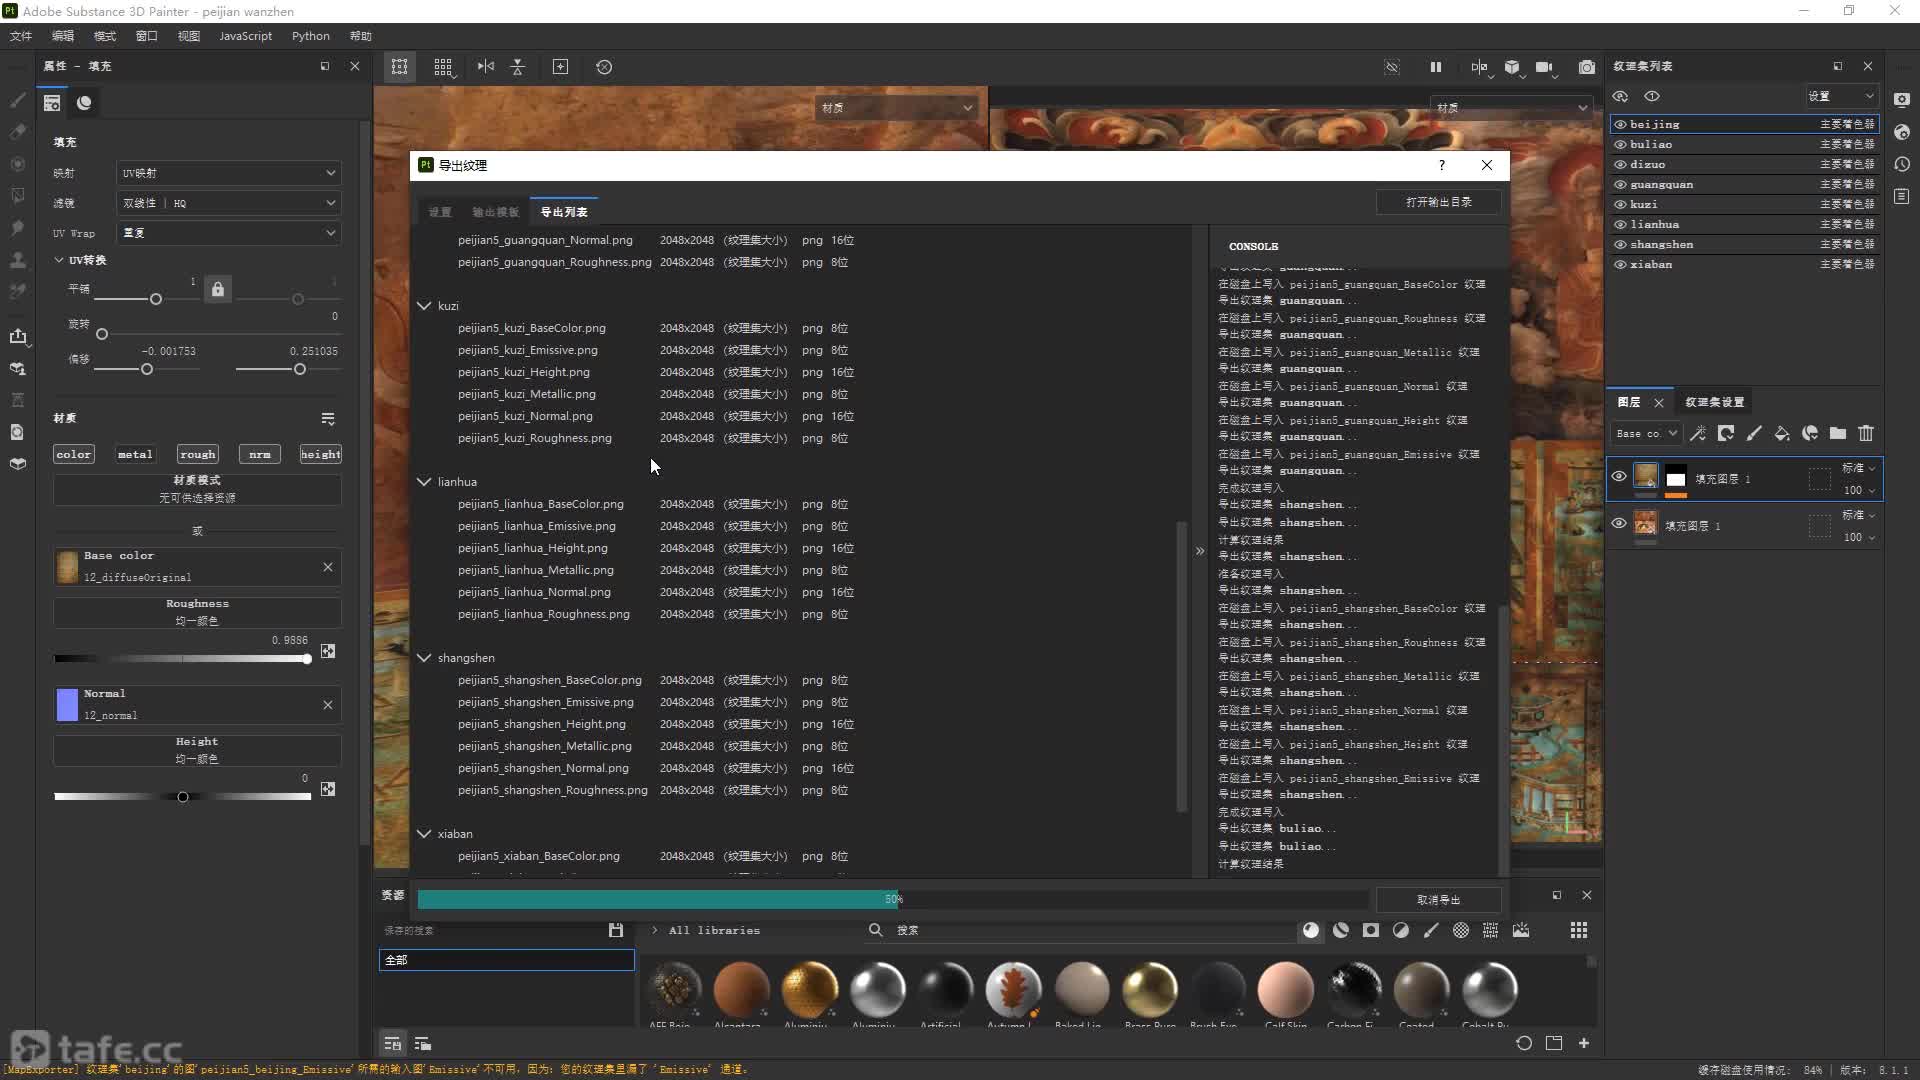Filter assets by brushes icon
This screenshot has height=1080, width=1920.
(x=1431, y=930)
